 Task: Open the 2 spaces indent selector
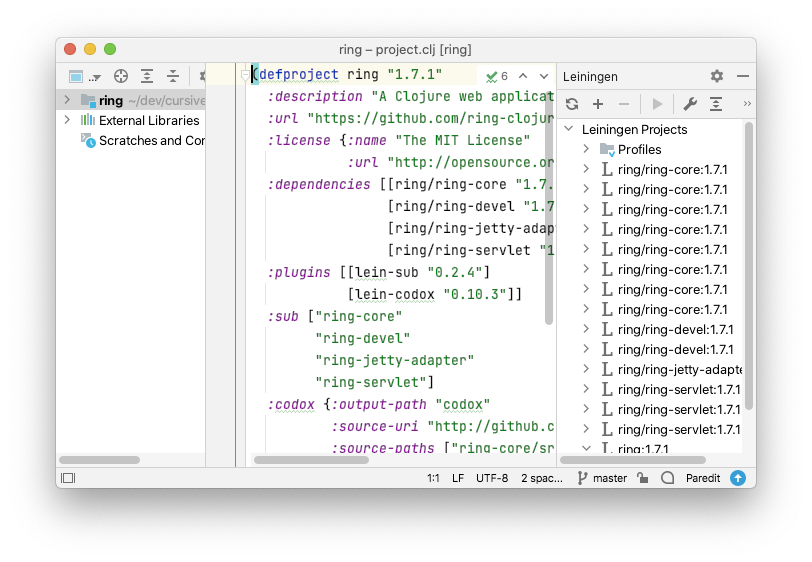click(542, 478)
